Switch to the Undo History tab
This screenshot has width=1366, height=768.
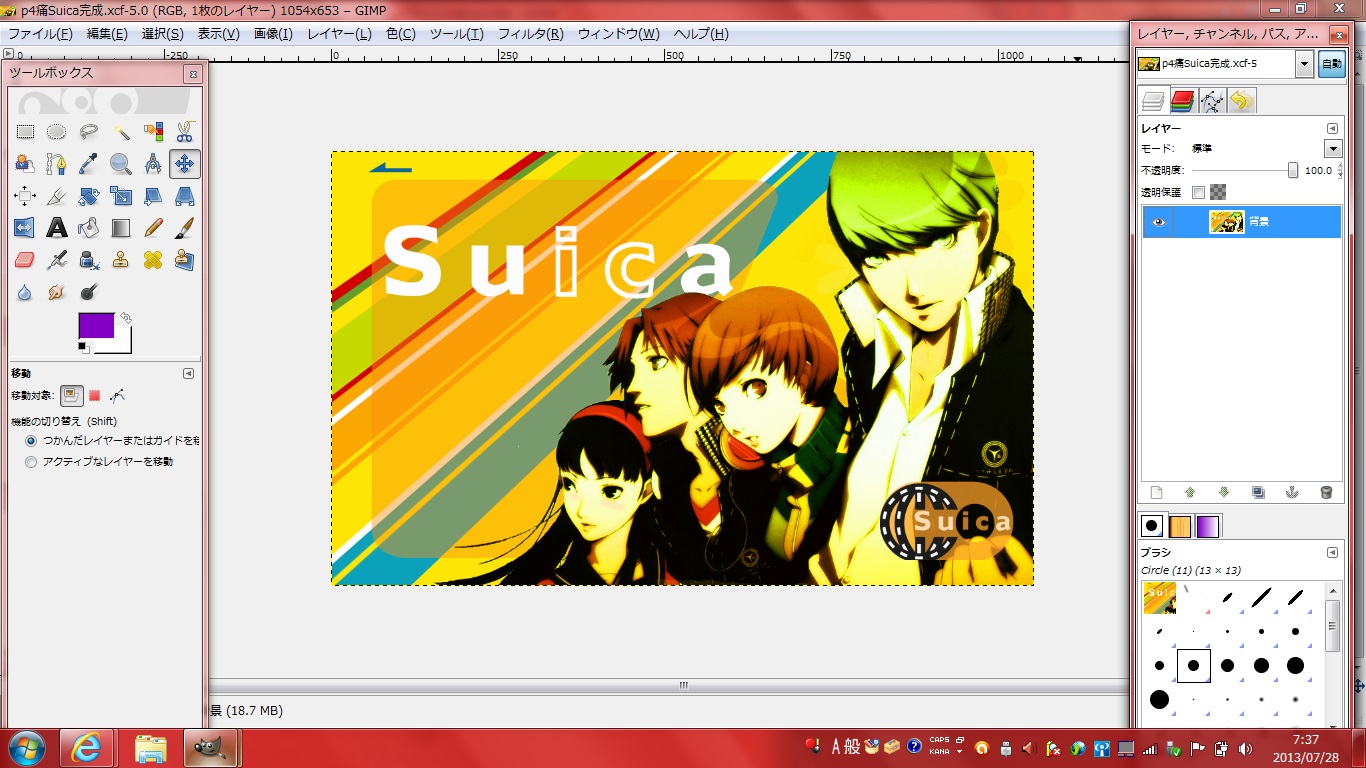point(1241,100)
